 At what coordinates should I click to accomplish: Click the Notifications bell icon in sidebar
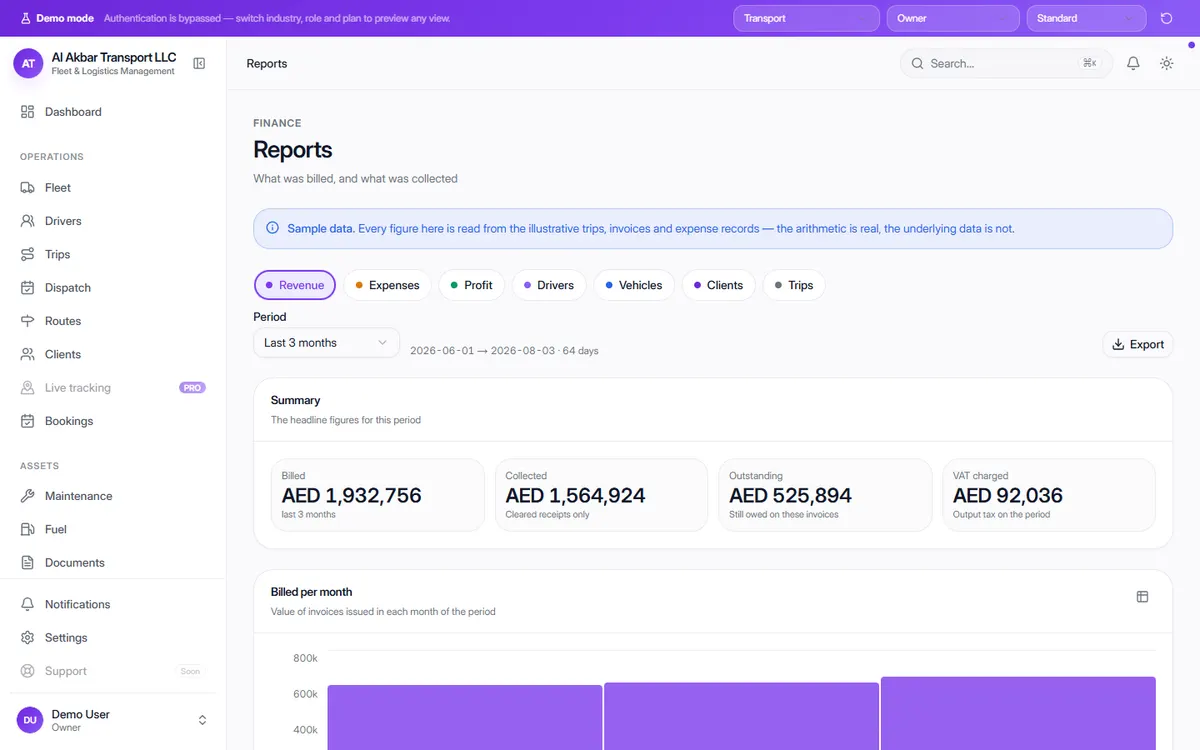tap(28, 604)
